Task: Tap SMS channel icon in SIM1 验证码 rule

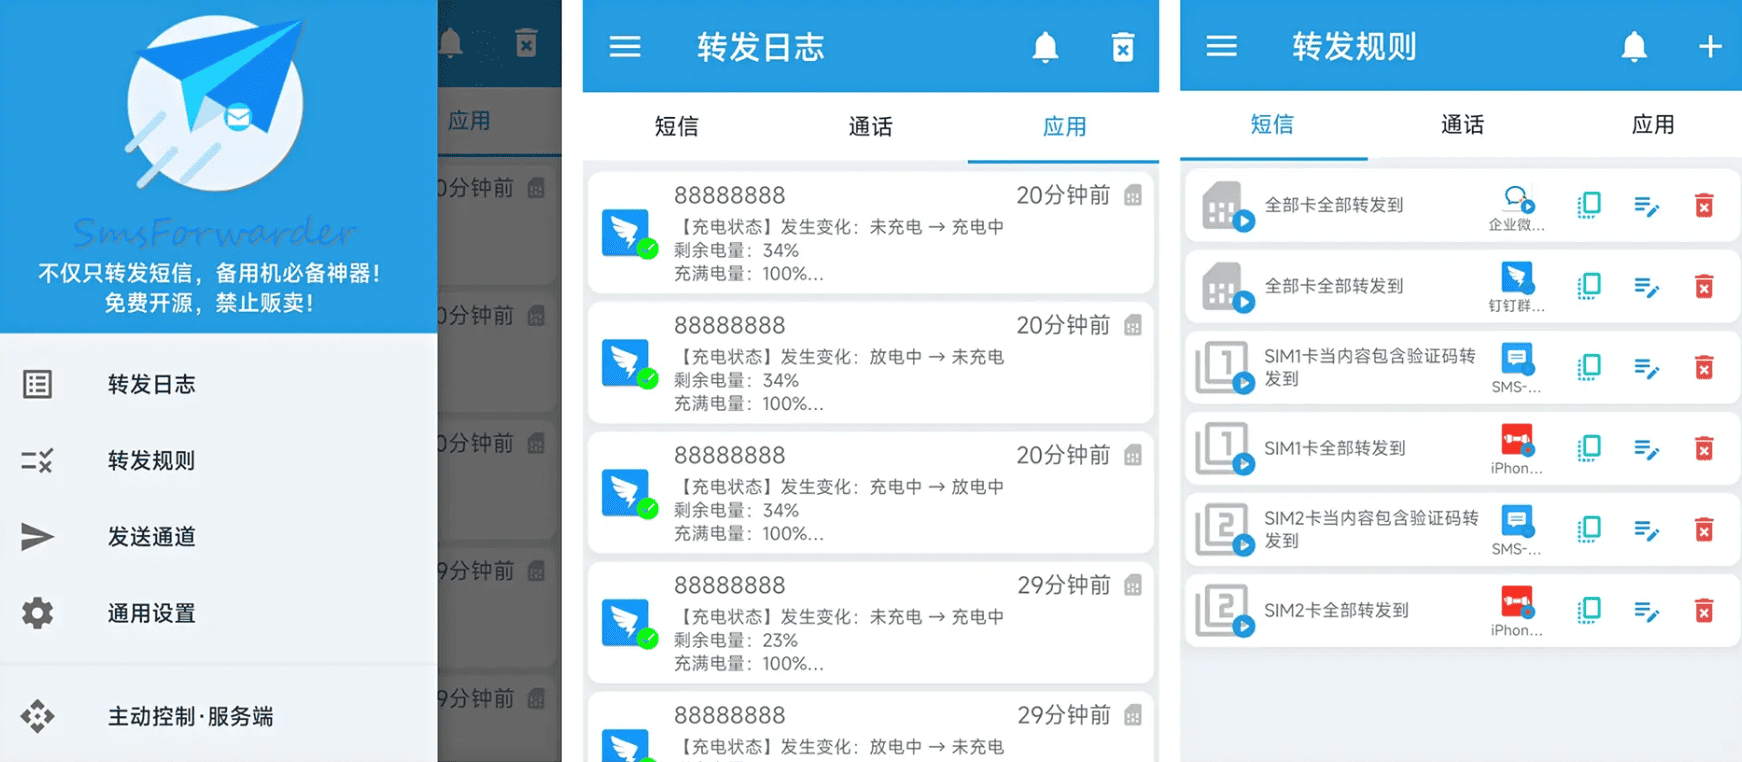Action: pos(1517,360)
